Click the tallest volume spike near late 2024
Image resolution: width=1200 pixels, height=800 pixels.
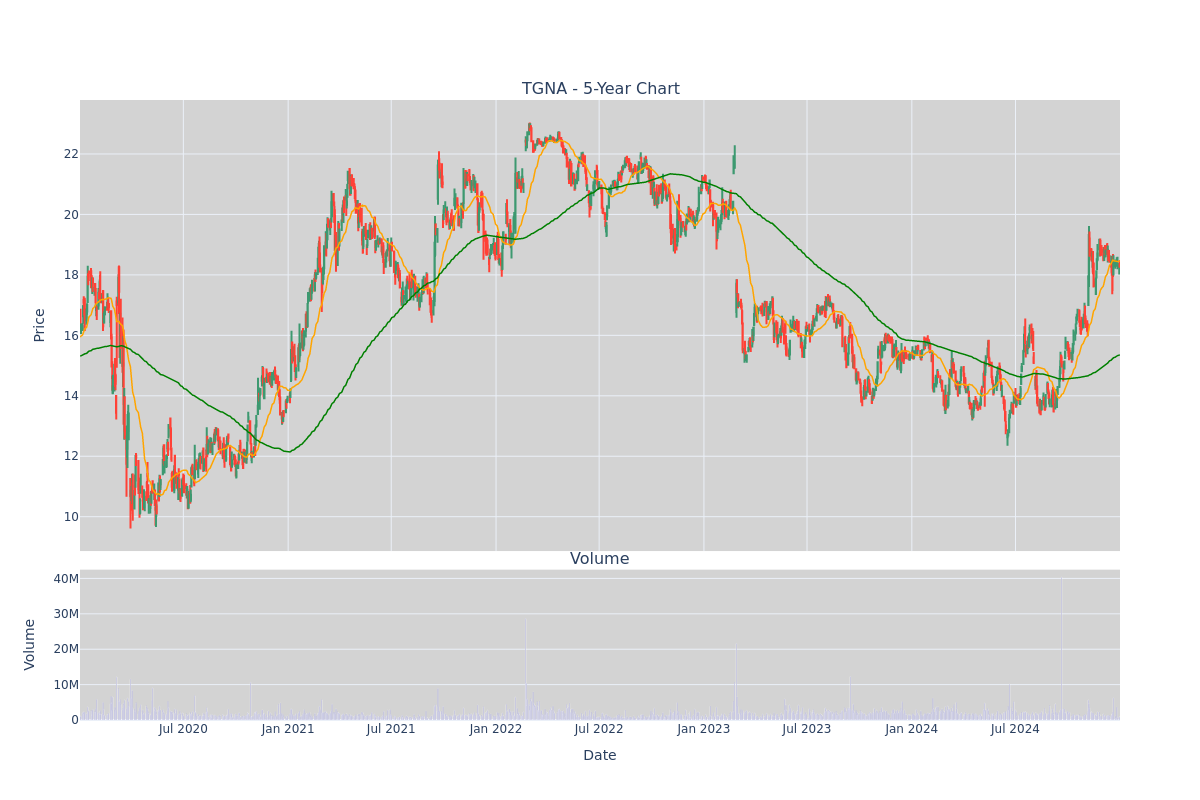tap(1061, 648)
